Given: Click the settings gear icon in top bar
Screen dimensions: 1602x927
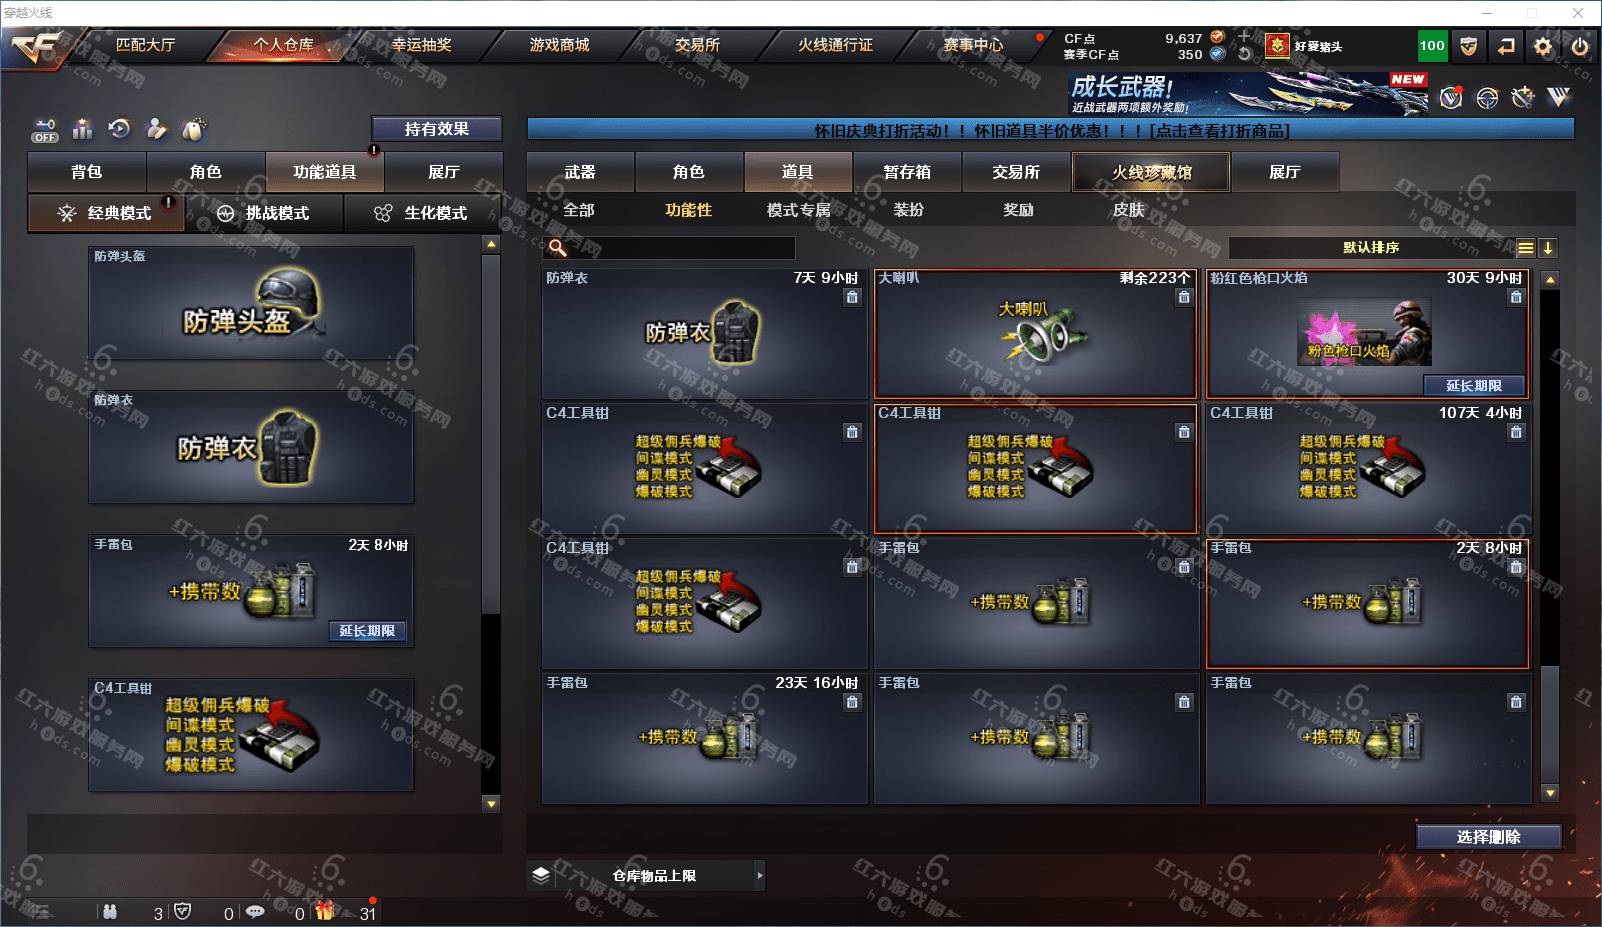Looking at the screenshot, I should [1543, 46].
